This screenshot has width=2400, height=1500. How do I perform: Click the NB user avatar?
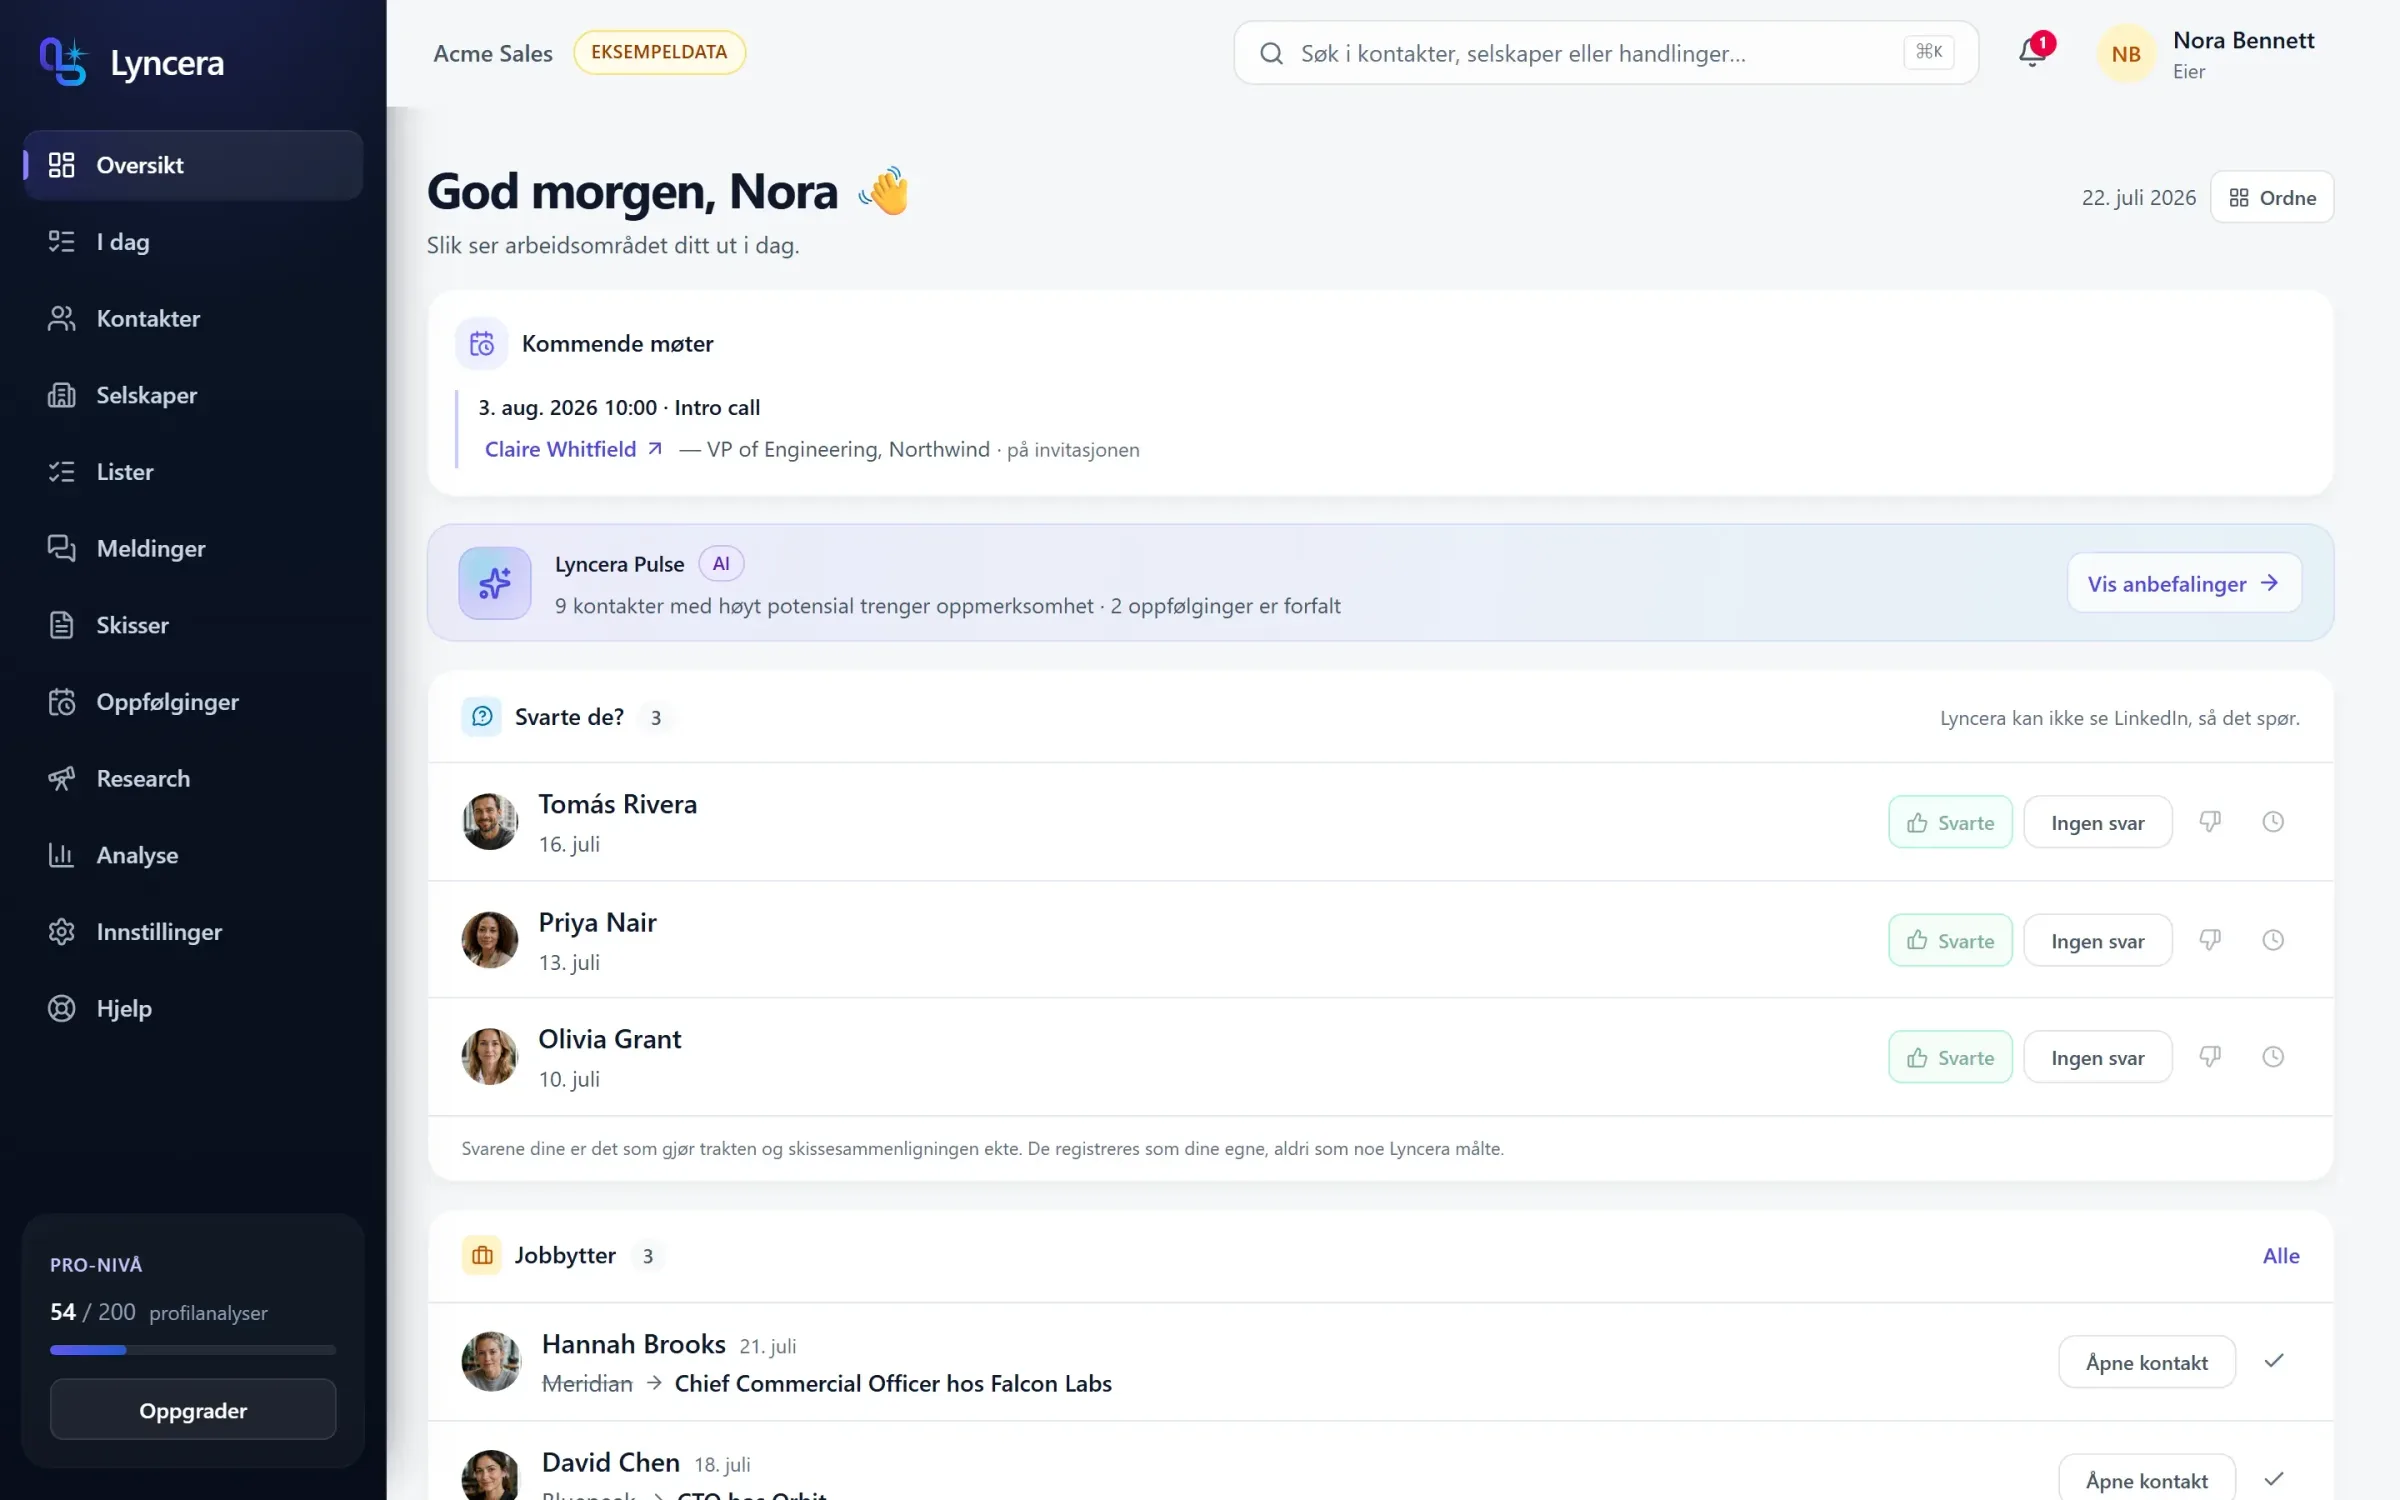tap(2126, 54)
